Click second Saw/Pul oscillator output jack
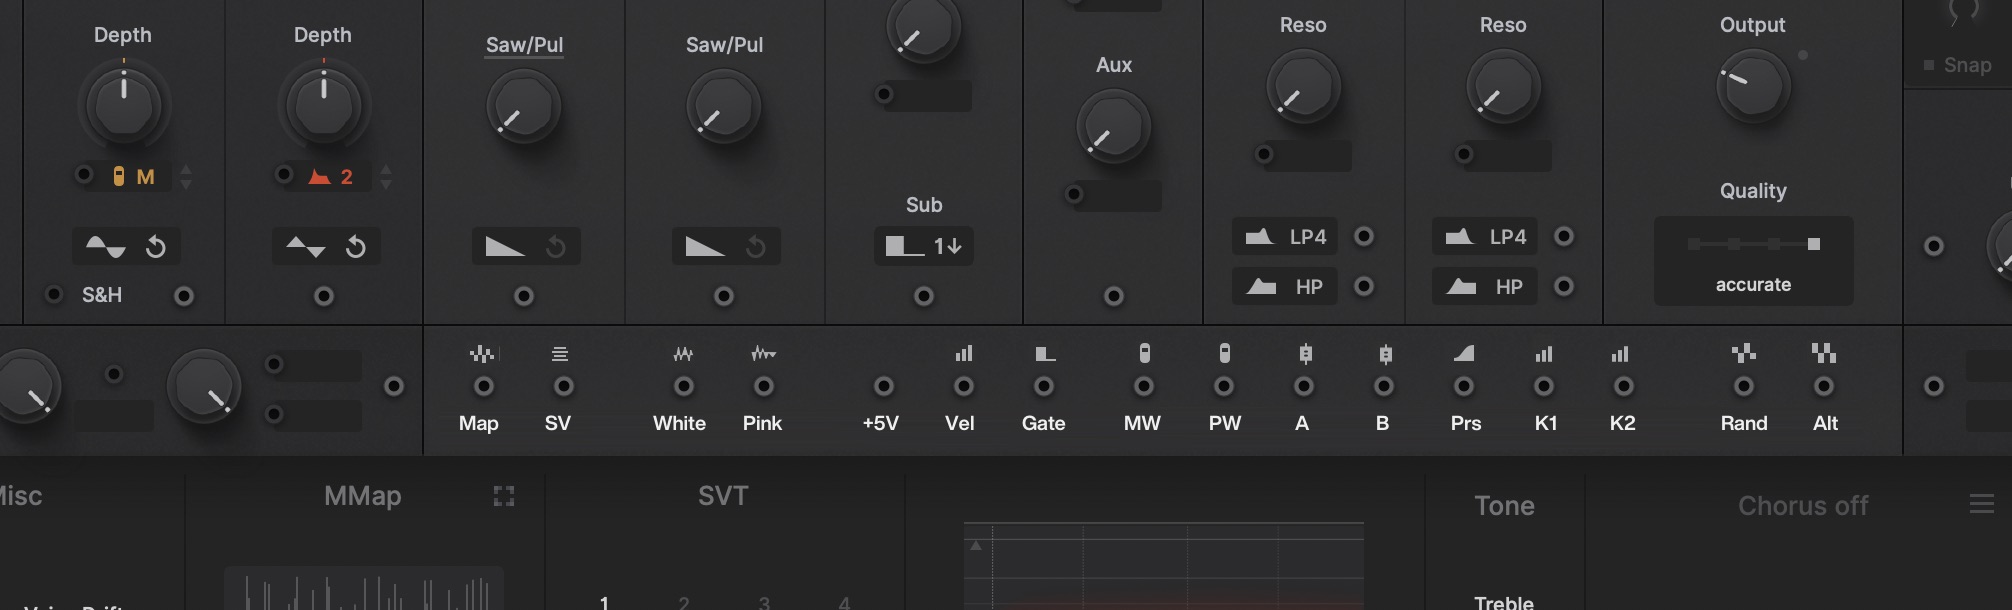2012x610 pixels. click(724, 296)
